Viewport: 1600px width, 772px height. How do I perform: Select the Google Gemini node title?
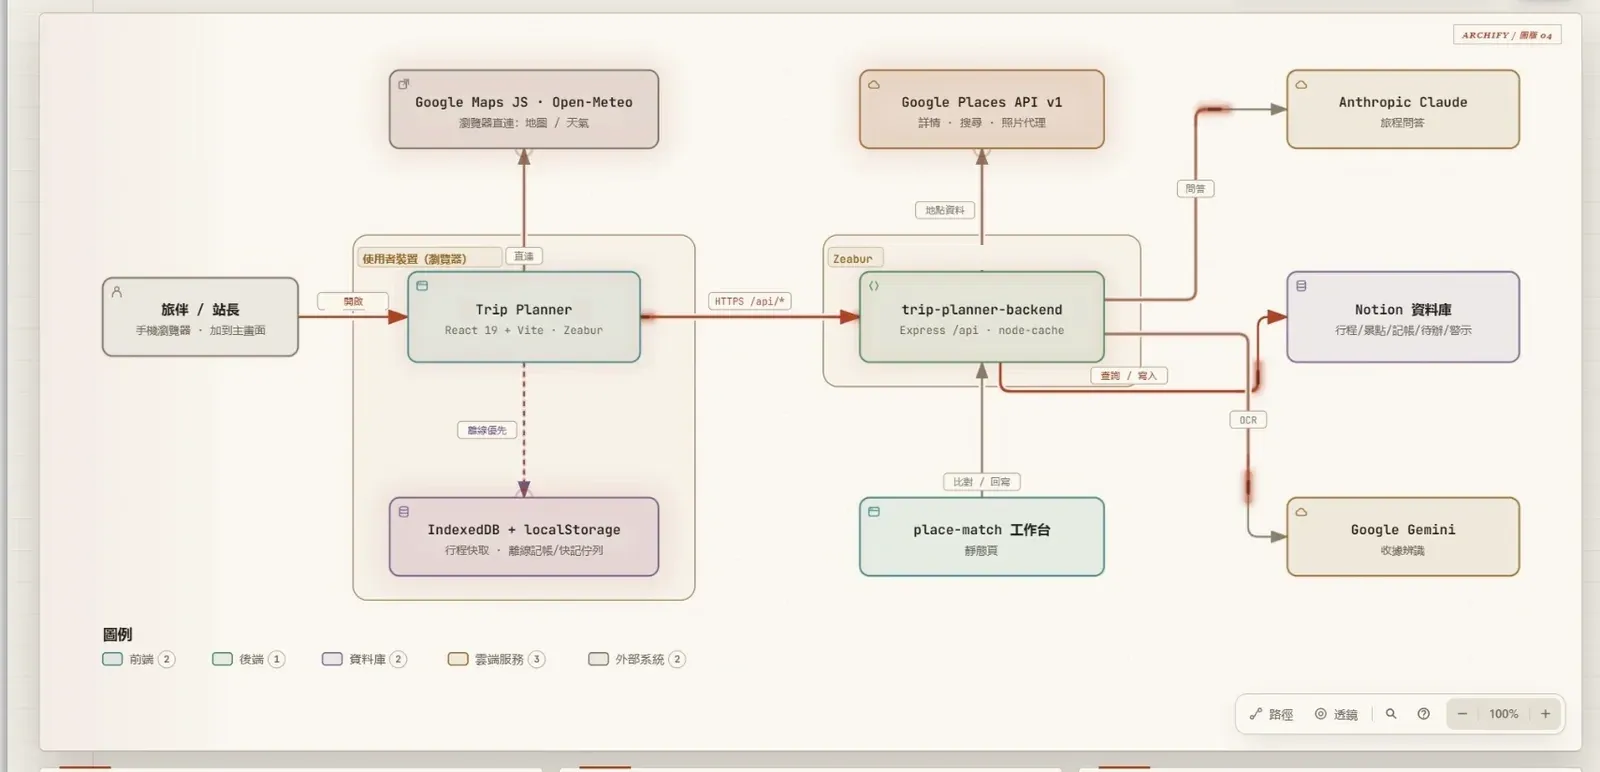tap(1403, 530)
